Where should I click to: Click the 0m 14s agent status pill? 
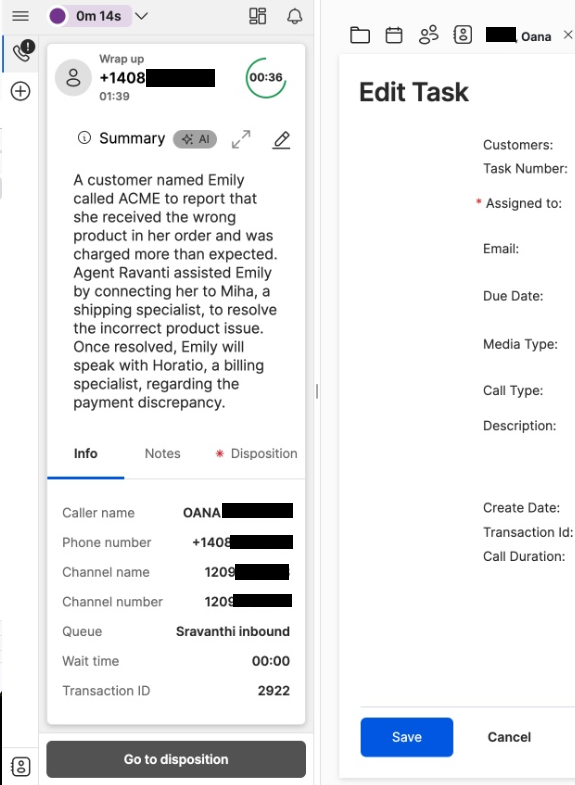pyautogui.click(x=90, y=16)
